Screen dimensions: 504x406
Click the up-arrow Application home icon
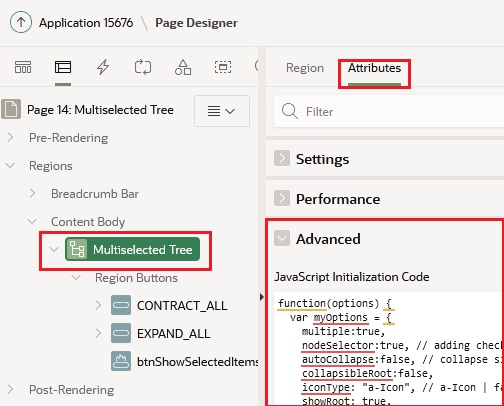21,22
